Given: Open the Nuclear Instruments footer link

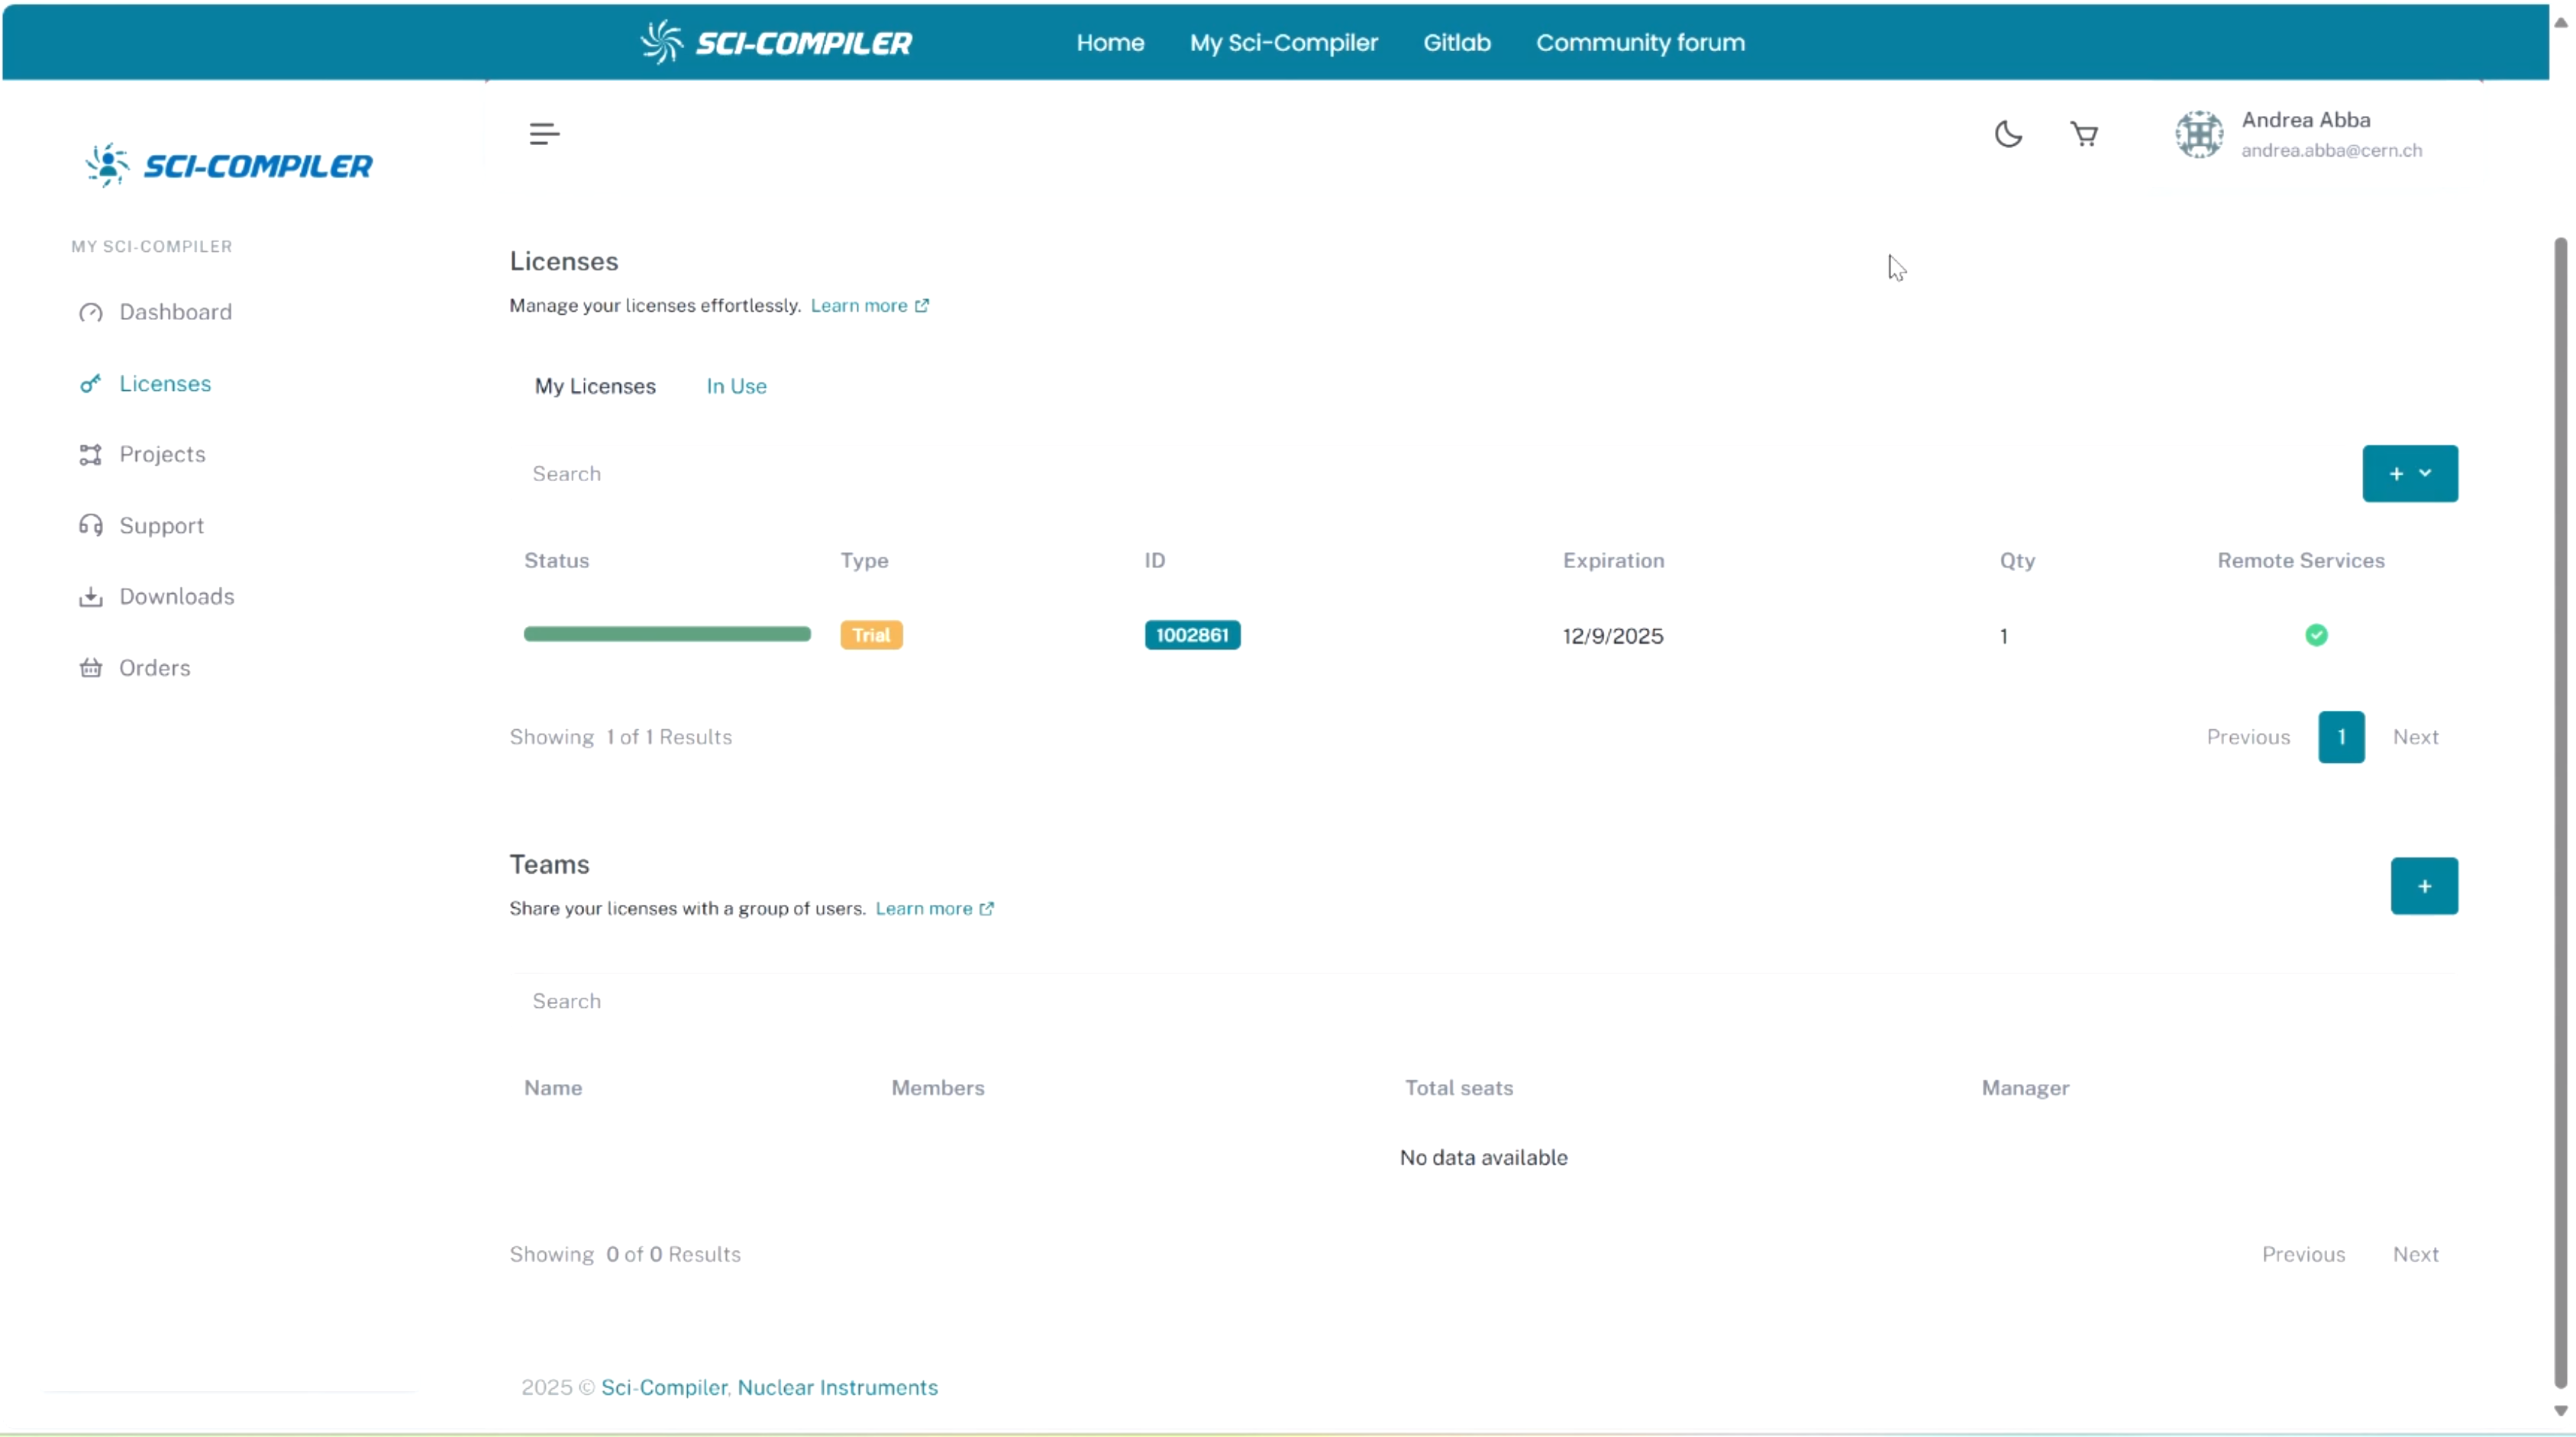Looking at the screenshot, I should coord(837,1387).
